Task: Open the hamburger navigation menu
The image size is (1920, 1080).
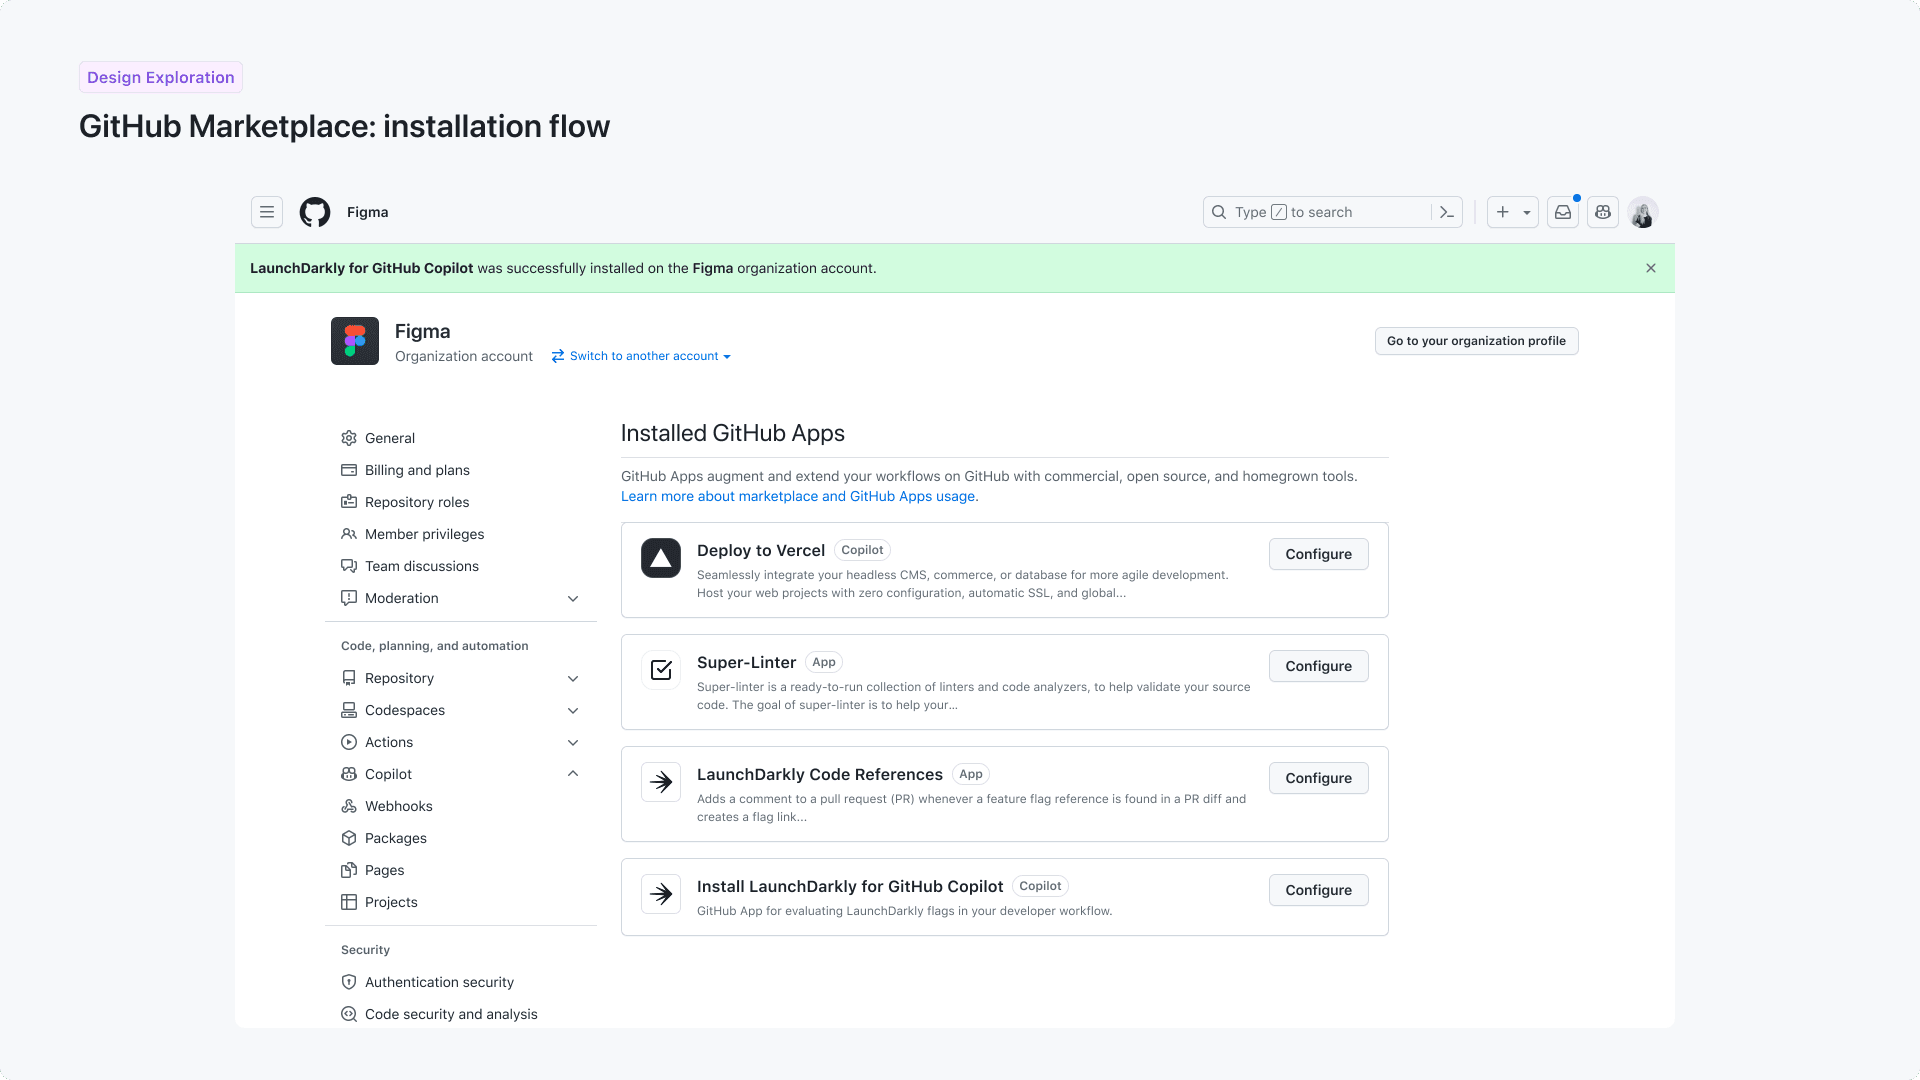Action: 266,212
